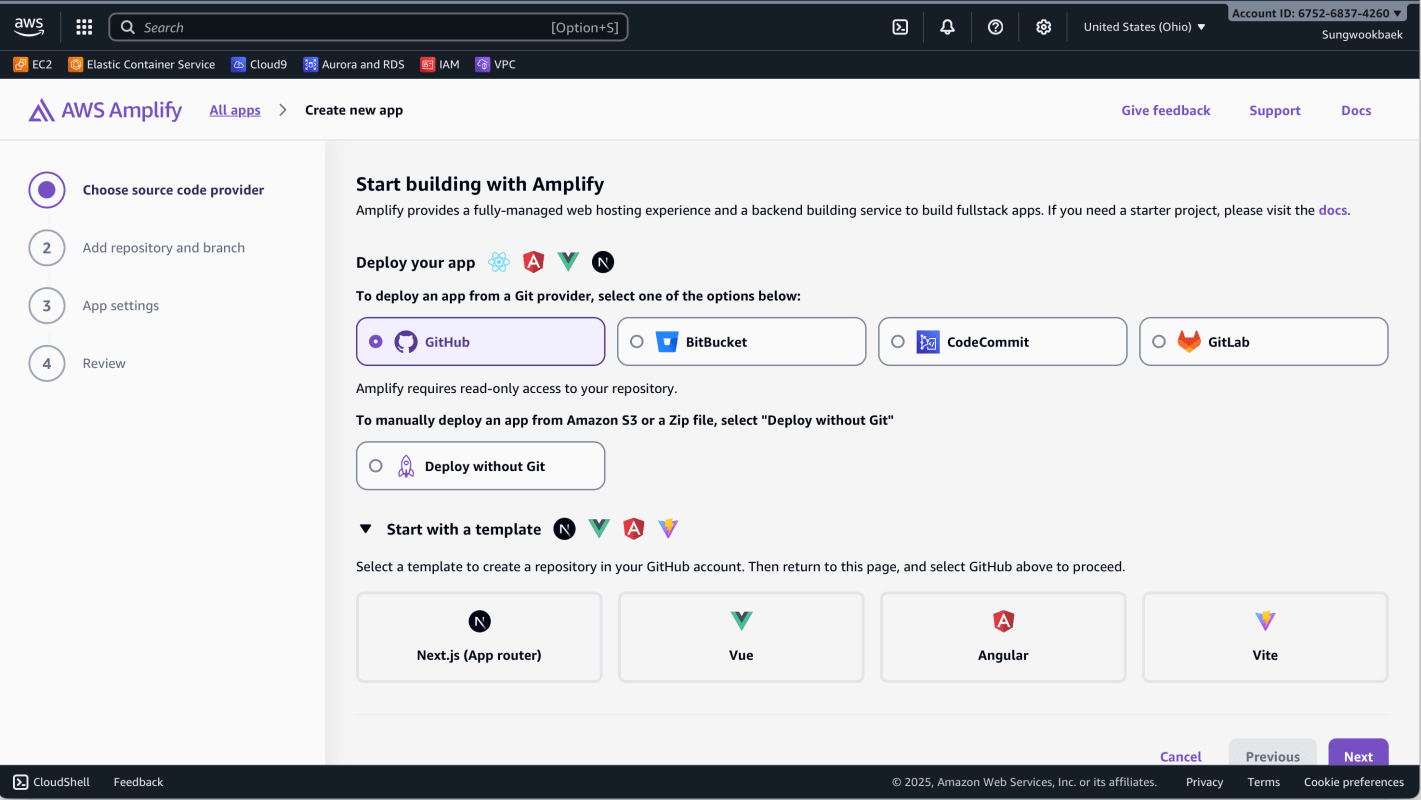The image size is (1421, 800).
Task: Choose the Deploy without Git option
Action: [x=480, y=466]
